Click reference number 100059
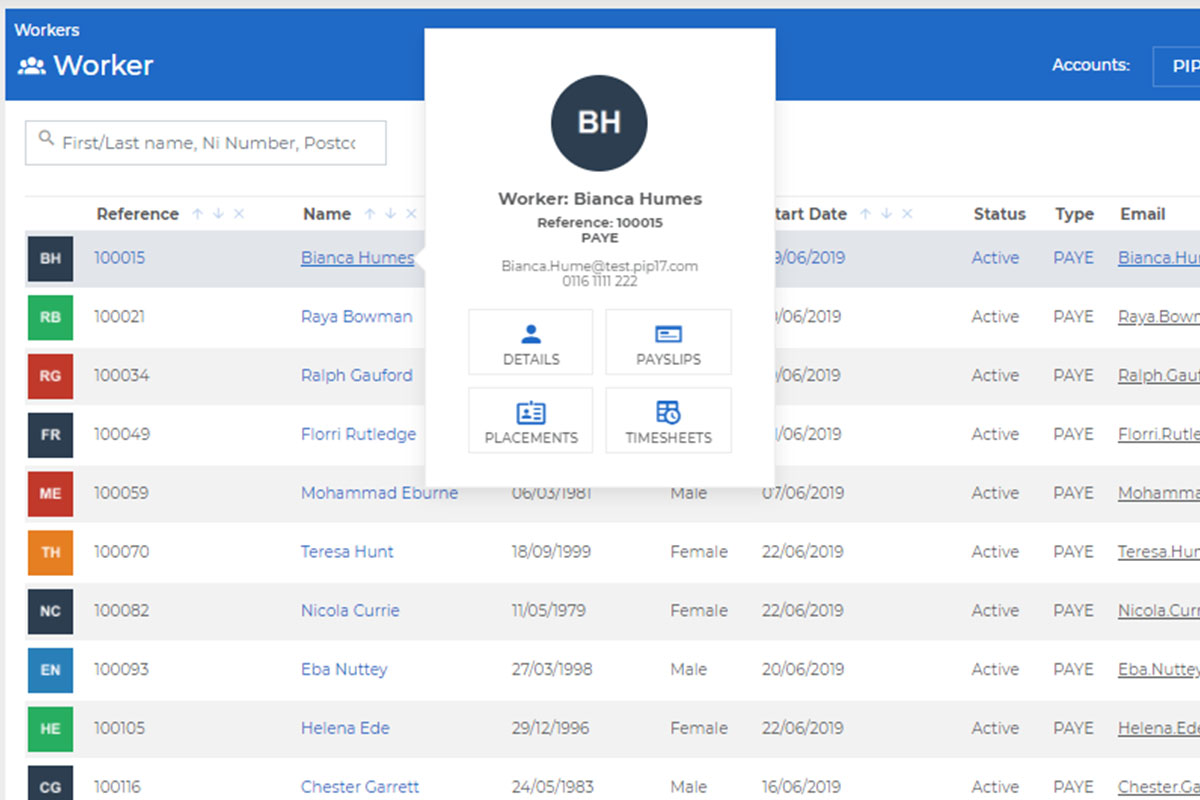 [x=120, y=493]
